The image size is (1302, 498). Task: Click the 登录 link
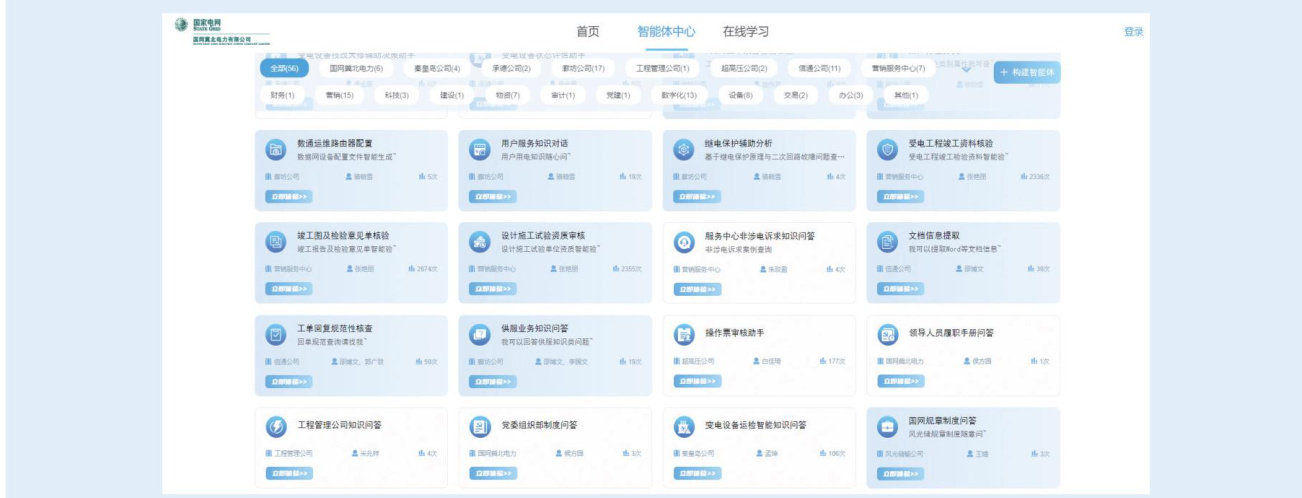tap(1133, 32)
